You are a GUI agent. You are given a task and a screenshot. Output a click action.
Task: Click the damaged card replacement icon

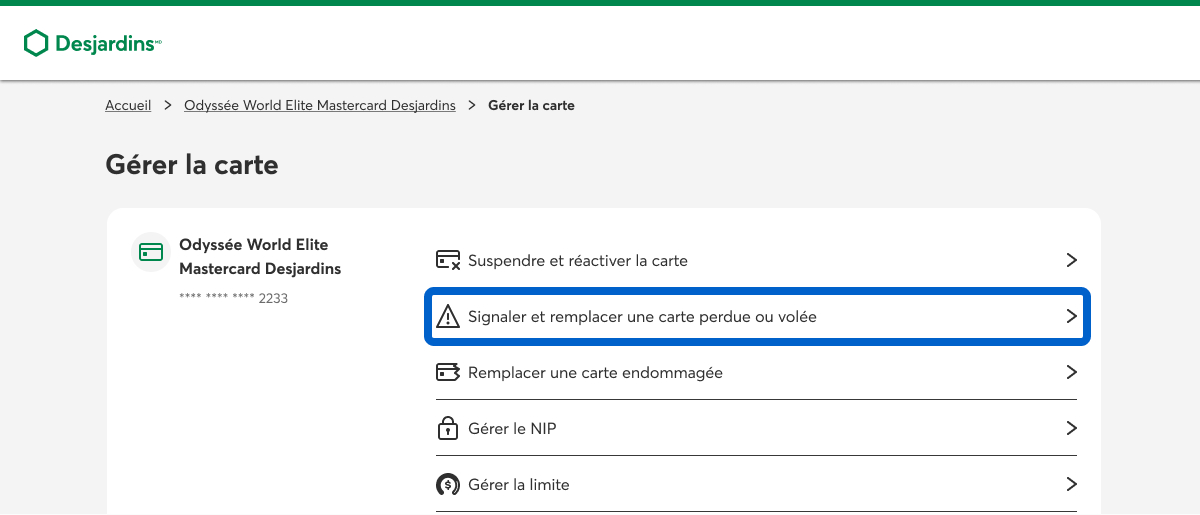(448, 373)
